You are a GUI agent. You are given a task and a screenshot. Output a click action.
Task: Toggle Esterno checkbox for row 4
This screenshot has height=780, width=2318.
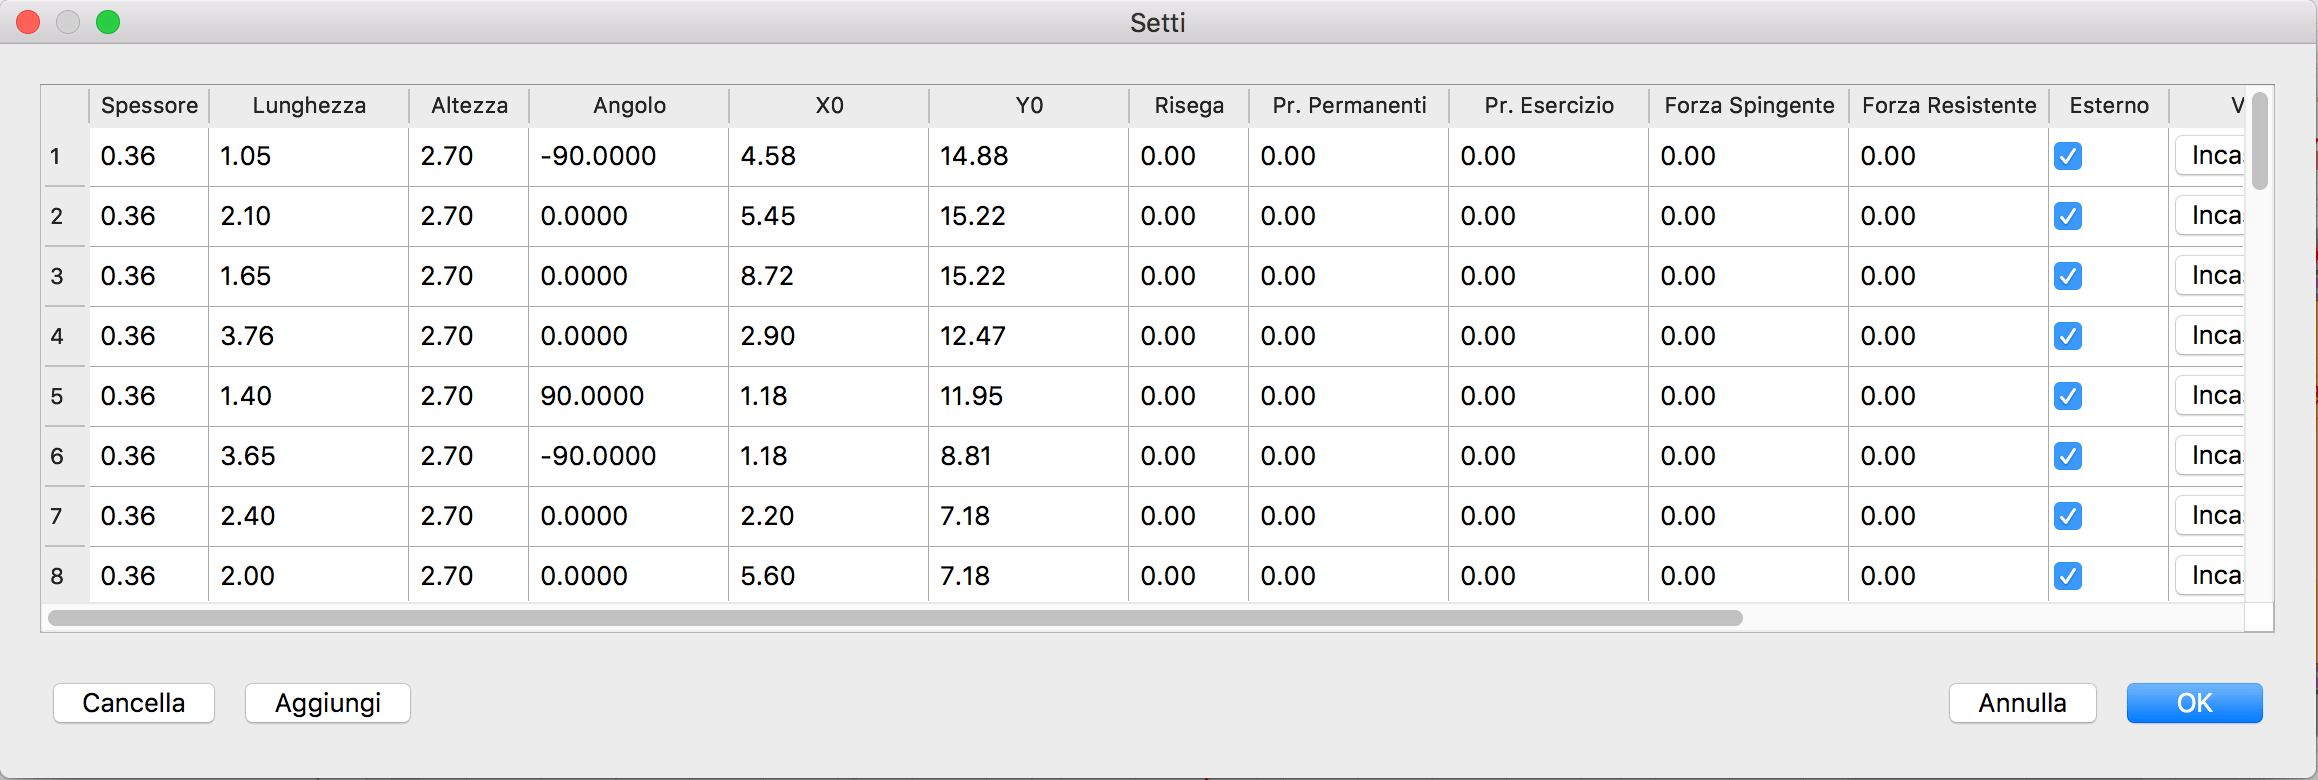click(2067, 336)
